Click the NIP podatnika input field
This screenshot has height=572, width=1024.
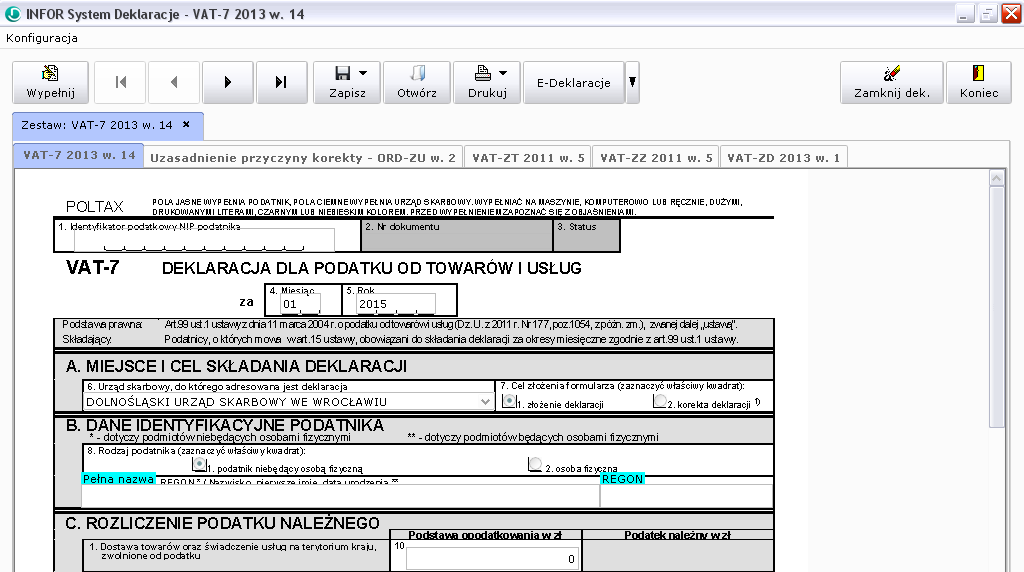coord(204,240)
